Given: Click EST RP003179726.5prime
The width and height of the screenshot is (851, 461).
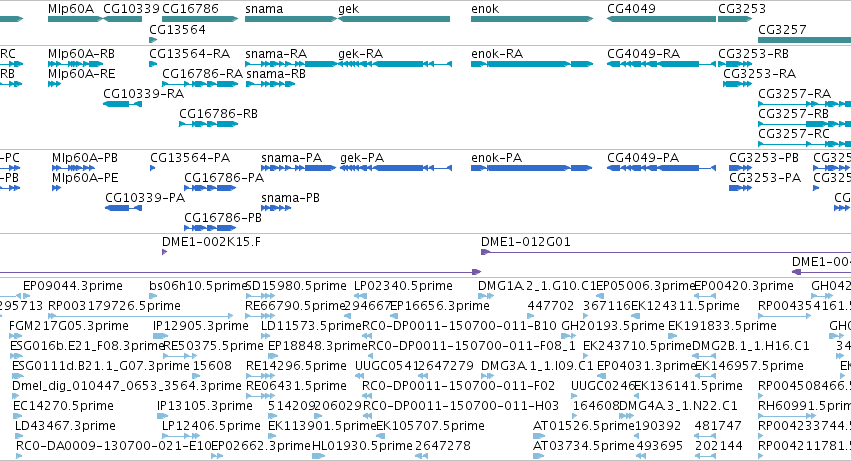Looking at the screenshot, I should tap(115, 306).
